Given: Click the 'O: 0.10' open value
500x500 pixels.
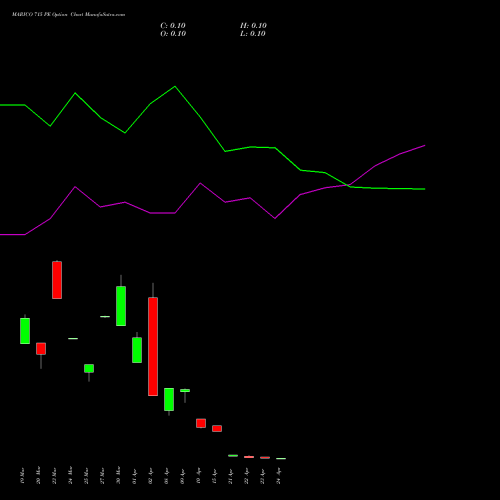Looking at the screenshot, I should pyautogui.click(x=173, y=34).
